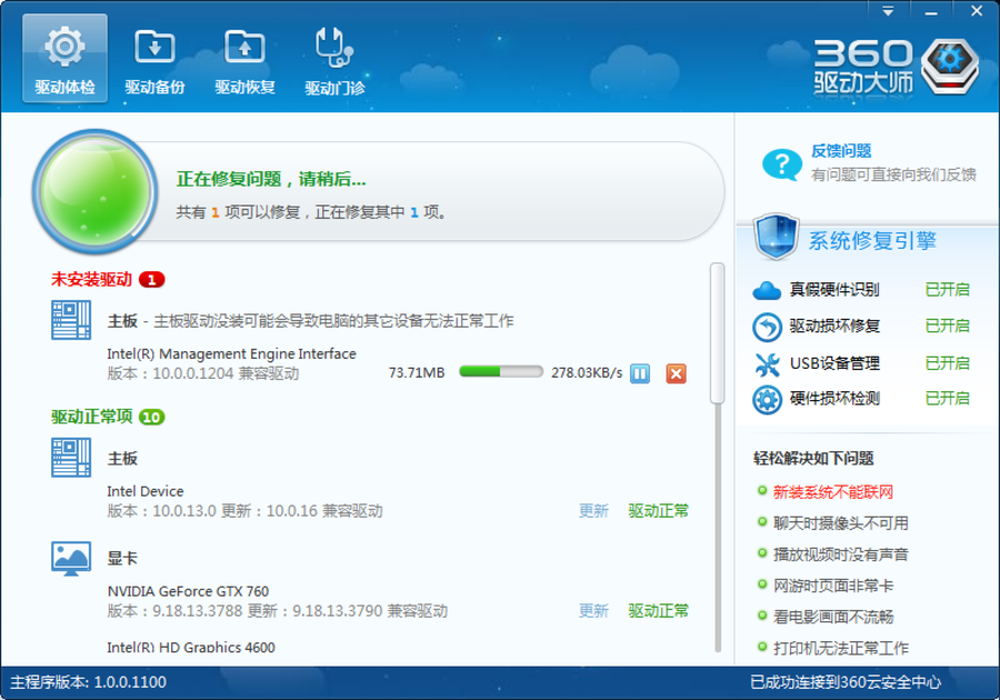Open the 播放视频时没有声音 troubleshooting link
This screenshot has height=700, width=1000.
[841, 555]
